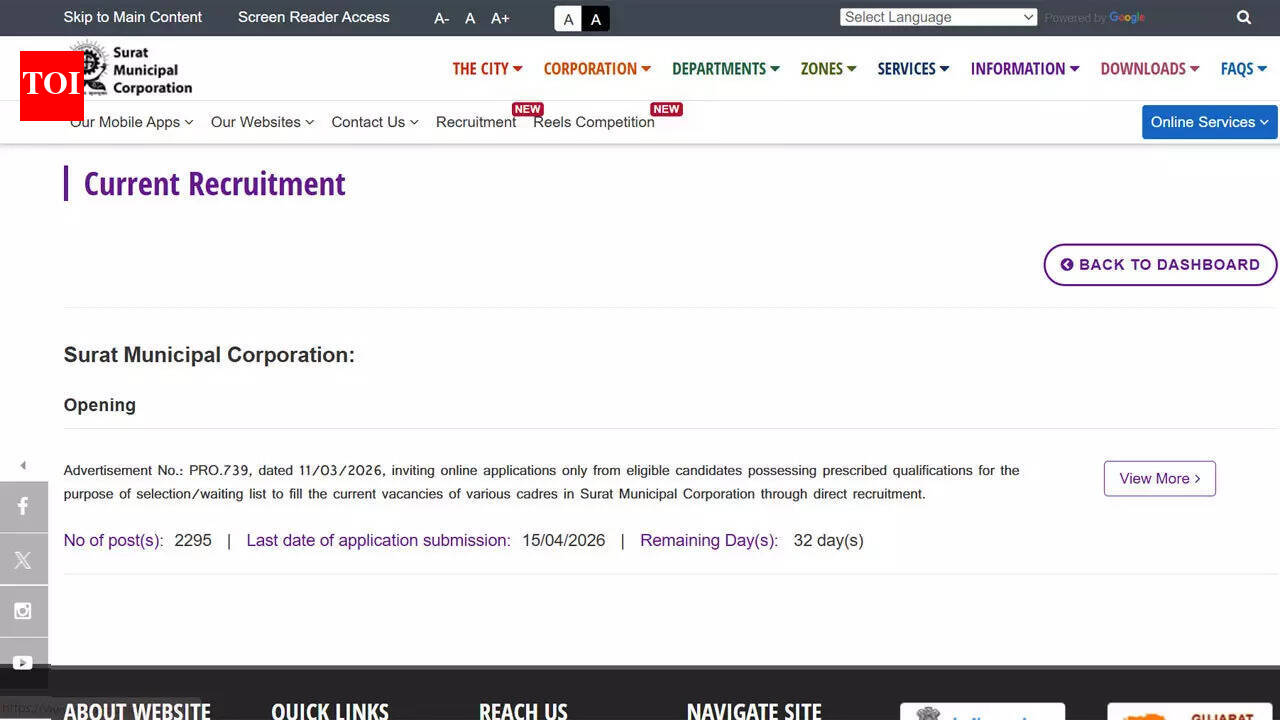Open the Facebook share icon

click(x=24, y=506)
